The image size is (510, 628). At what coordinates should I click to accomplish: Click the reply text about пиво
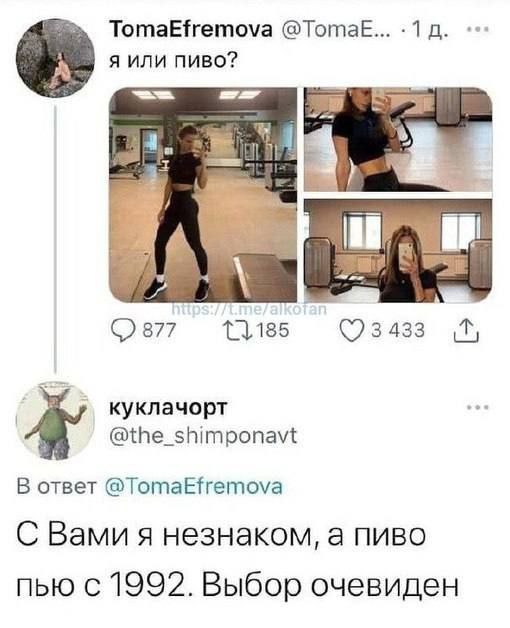point(237,561)
